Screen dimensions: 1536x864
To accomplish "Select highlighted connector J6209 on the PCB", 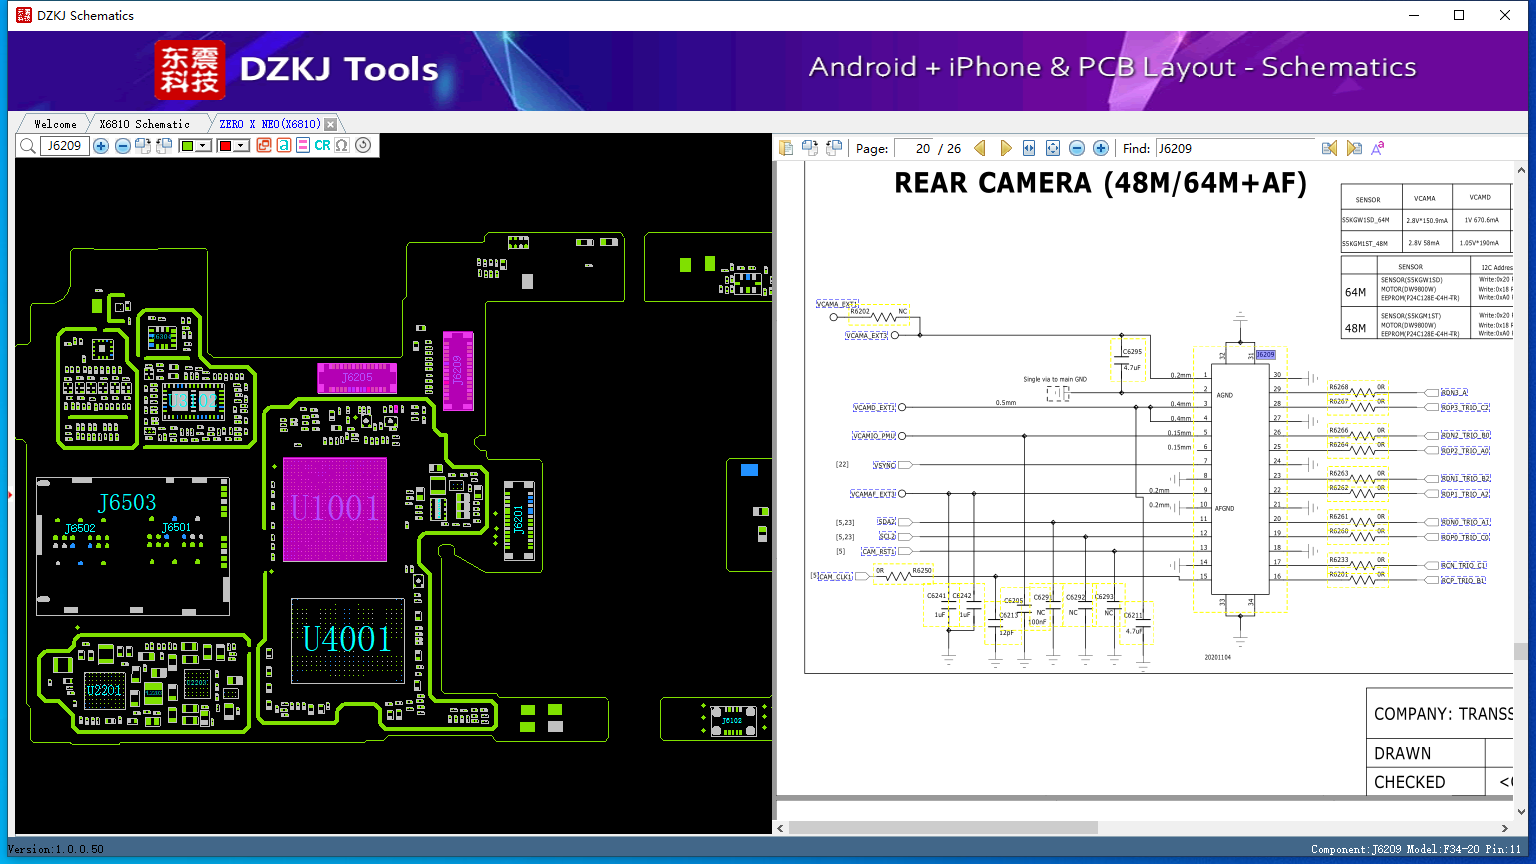I will pyautogui.click(x=458, y=370).
